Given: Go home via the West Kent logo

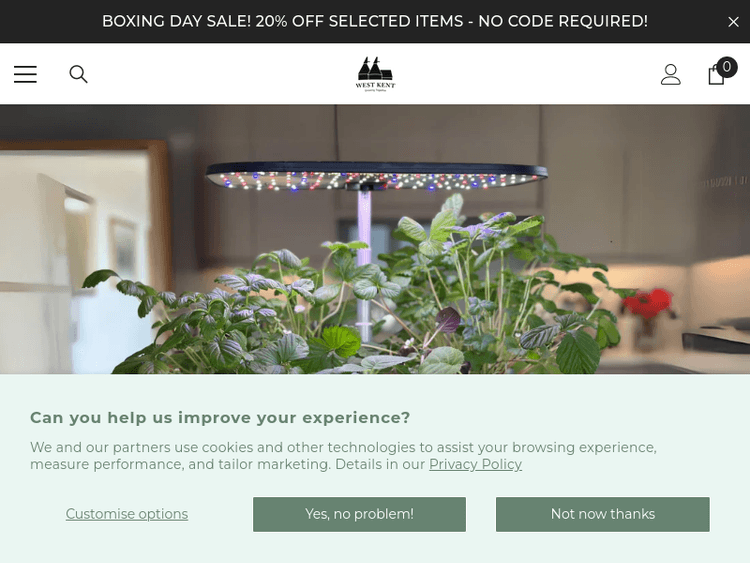Looking at the screenshot, I should tap(375, 73).
